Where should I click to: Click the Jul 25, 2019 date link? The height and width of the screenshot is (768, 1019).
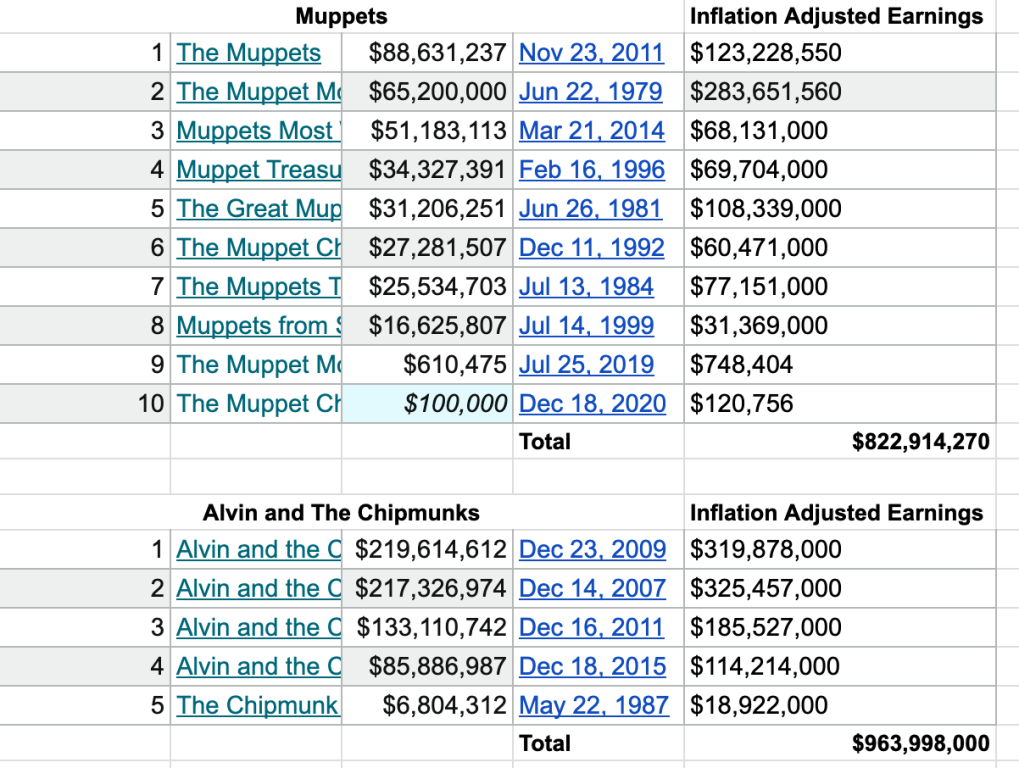(586, 365)
